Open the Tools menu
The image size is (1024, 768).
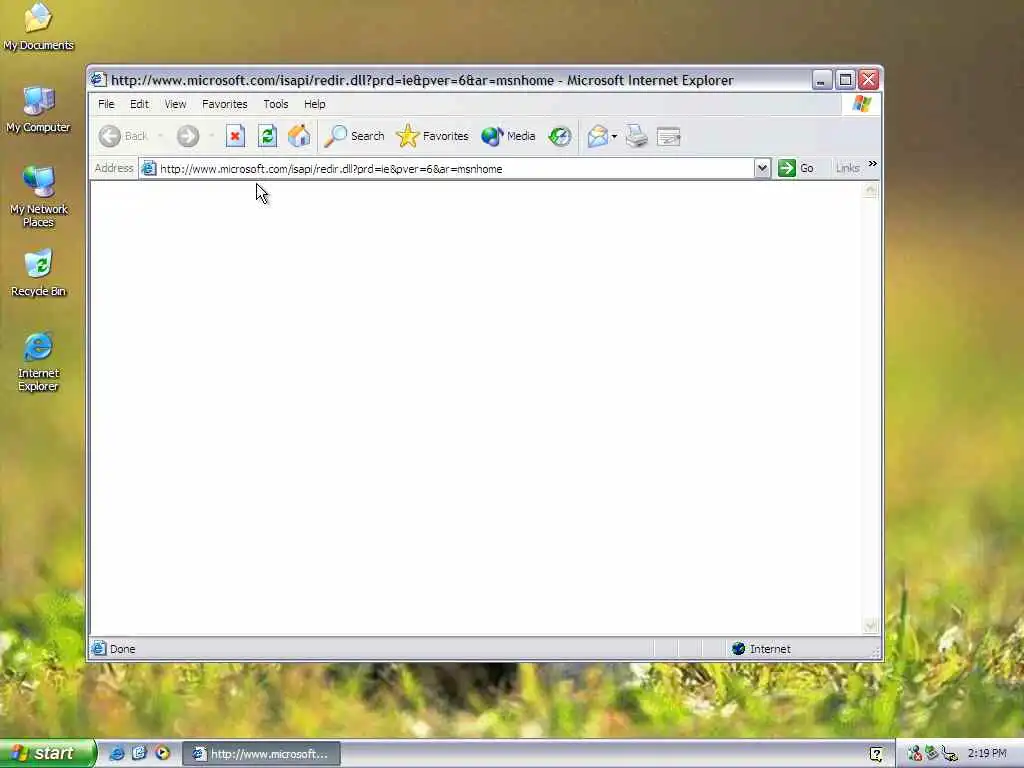click(276, 104)
